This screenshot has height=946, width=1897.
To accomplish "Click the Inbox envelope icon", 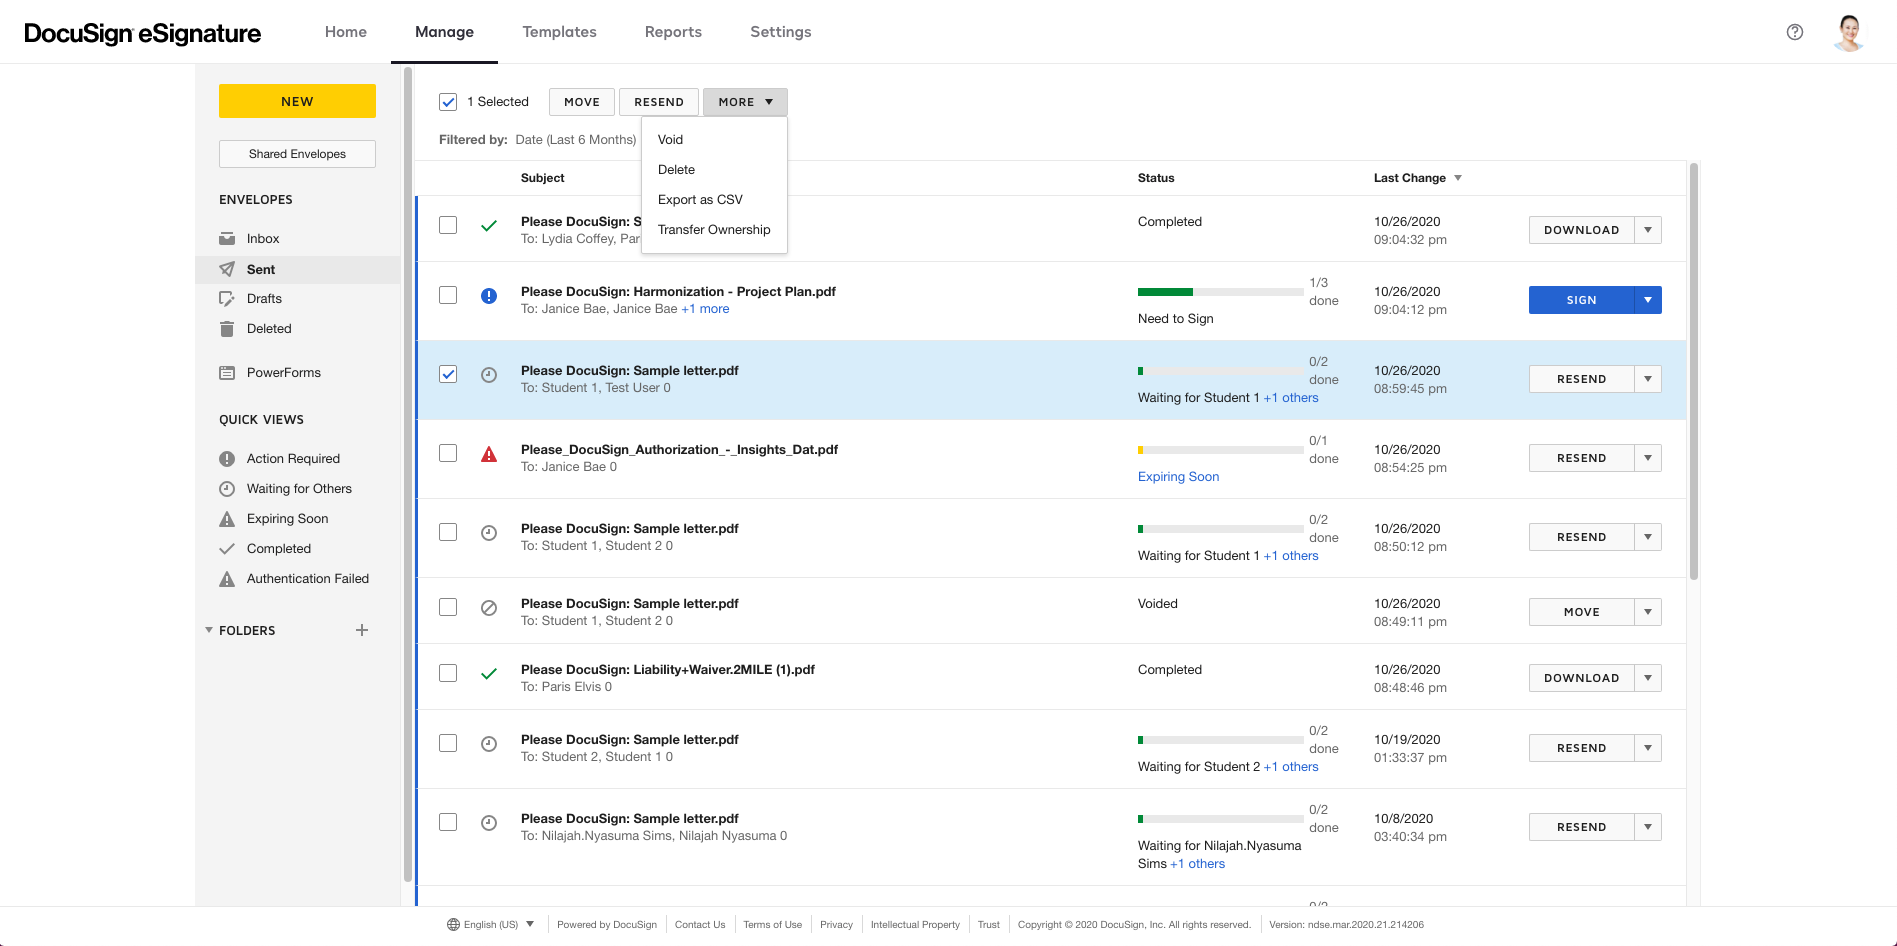I will [x=227, y=239].
